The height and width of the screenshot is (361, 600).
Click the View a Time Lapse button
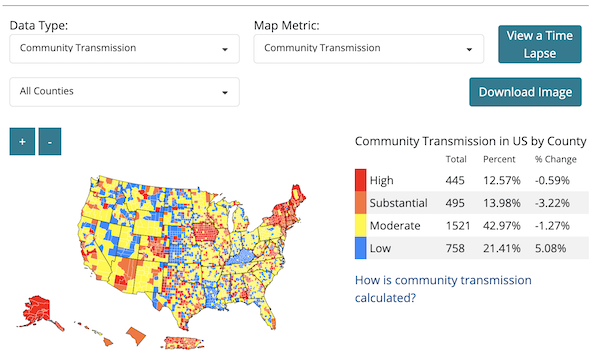540,44
